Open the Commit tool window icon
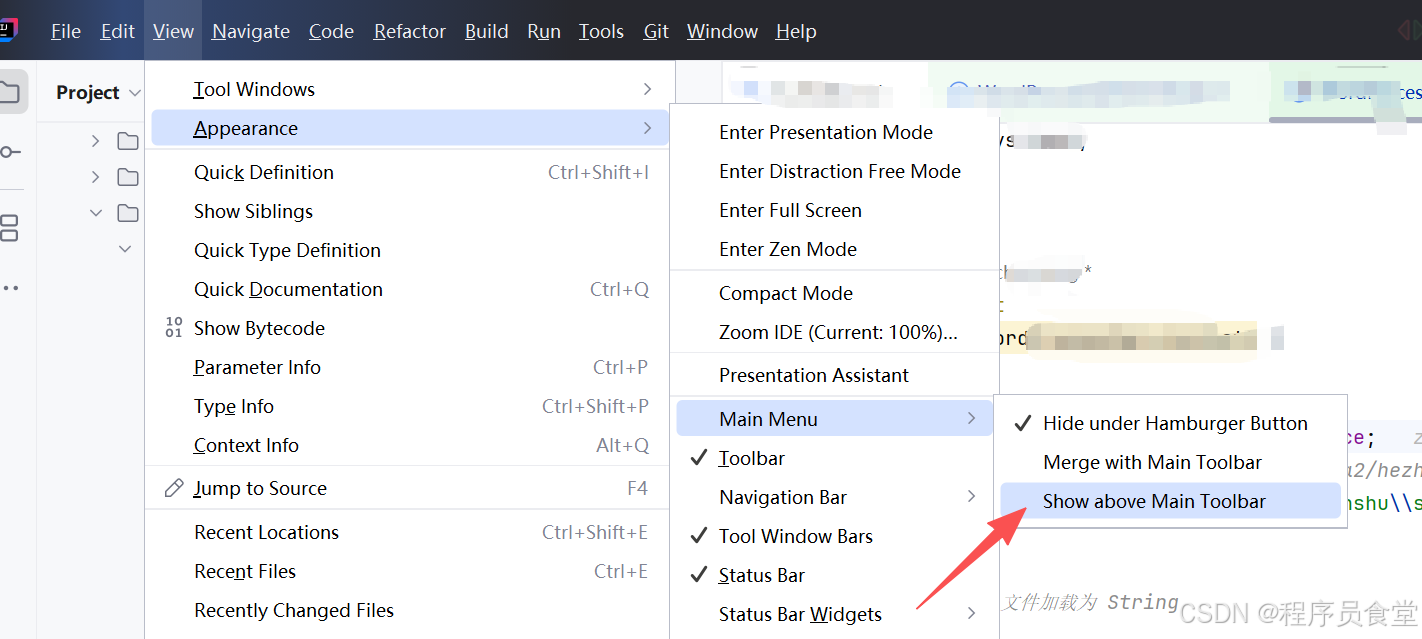This screenshot has height=639, width=1422. (x=10, y=152)
